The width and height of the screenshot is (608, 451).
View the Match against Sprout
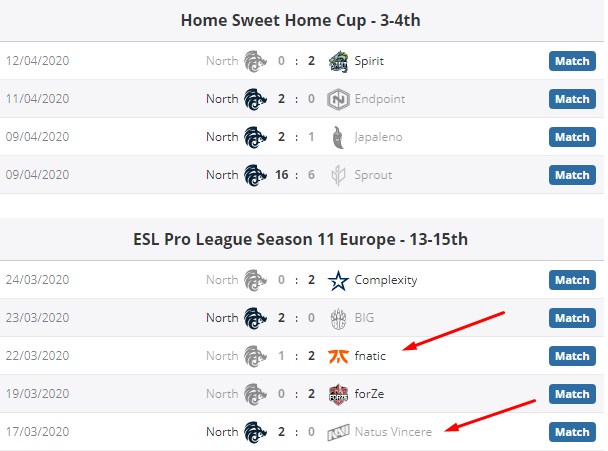[572, 175]
